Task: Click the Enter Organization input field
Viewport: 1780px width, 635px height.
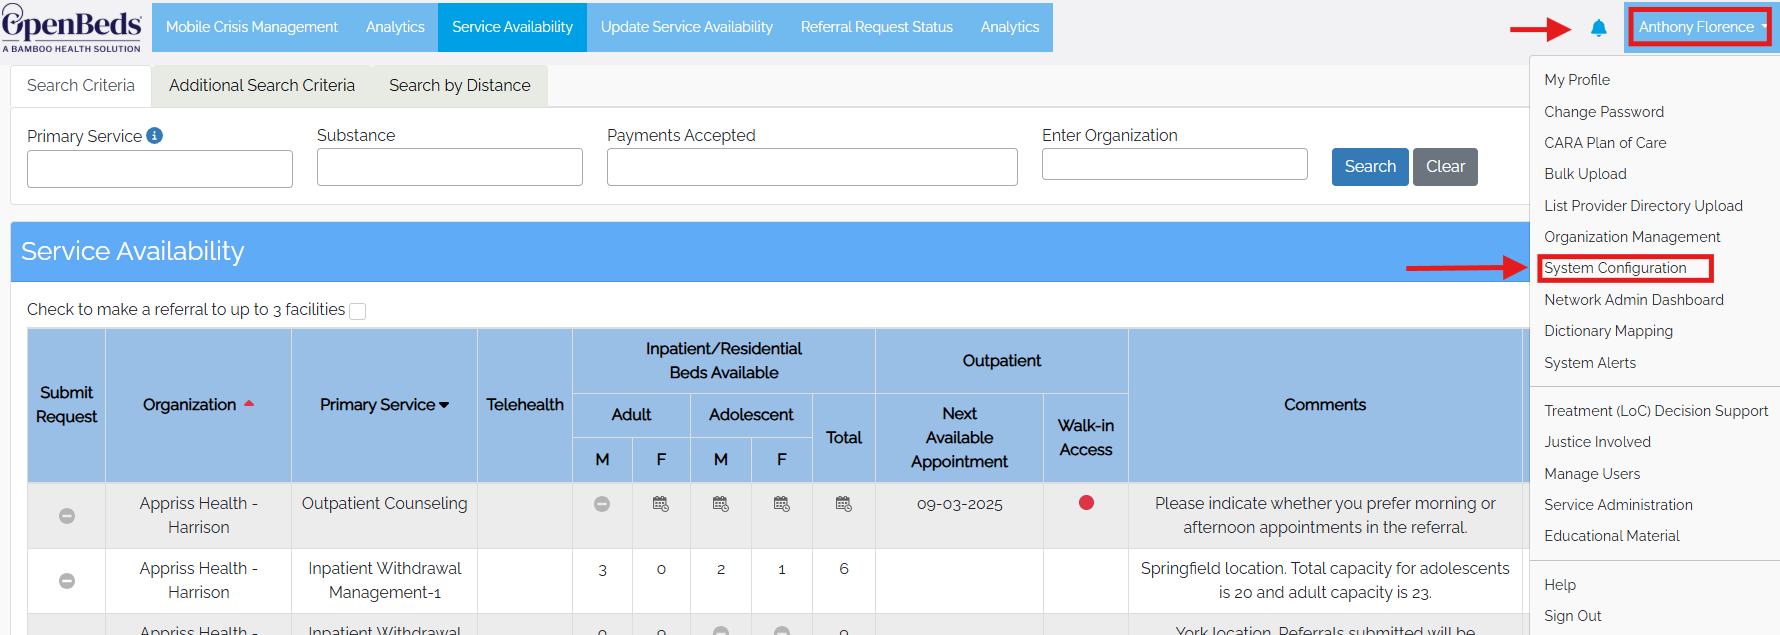Action: tap(1175, 164)
